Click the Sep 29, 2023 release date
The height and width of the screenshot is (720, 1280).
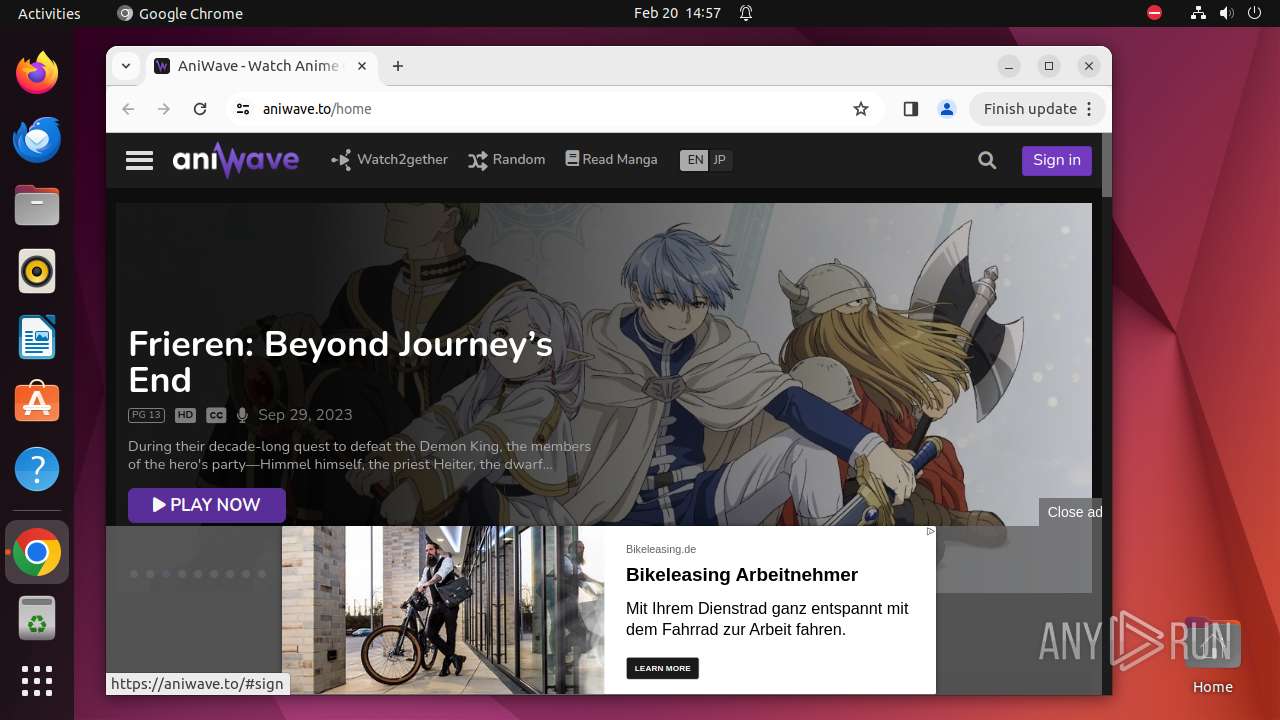pyautogui.click(x=305, y=415)
